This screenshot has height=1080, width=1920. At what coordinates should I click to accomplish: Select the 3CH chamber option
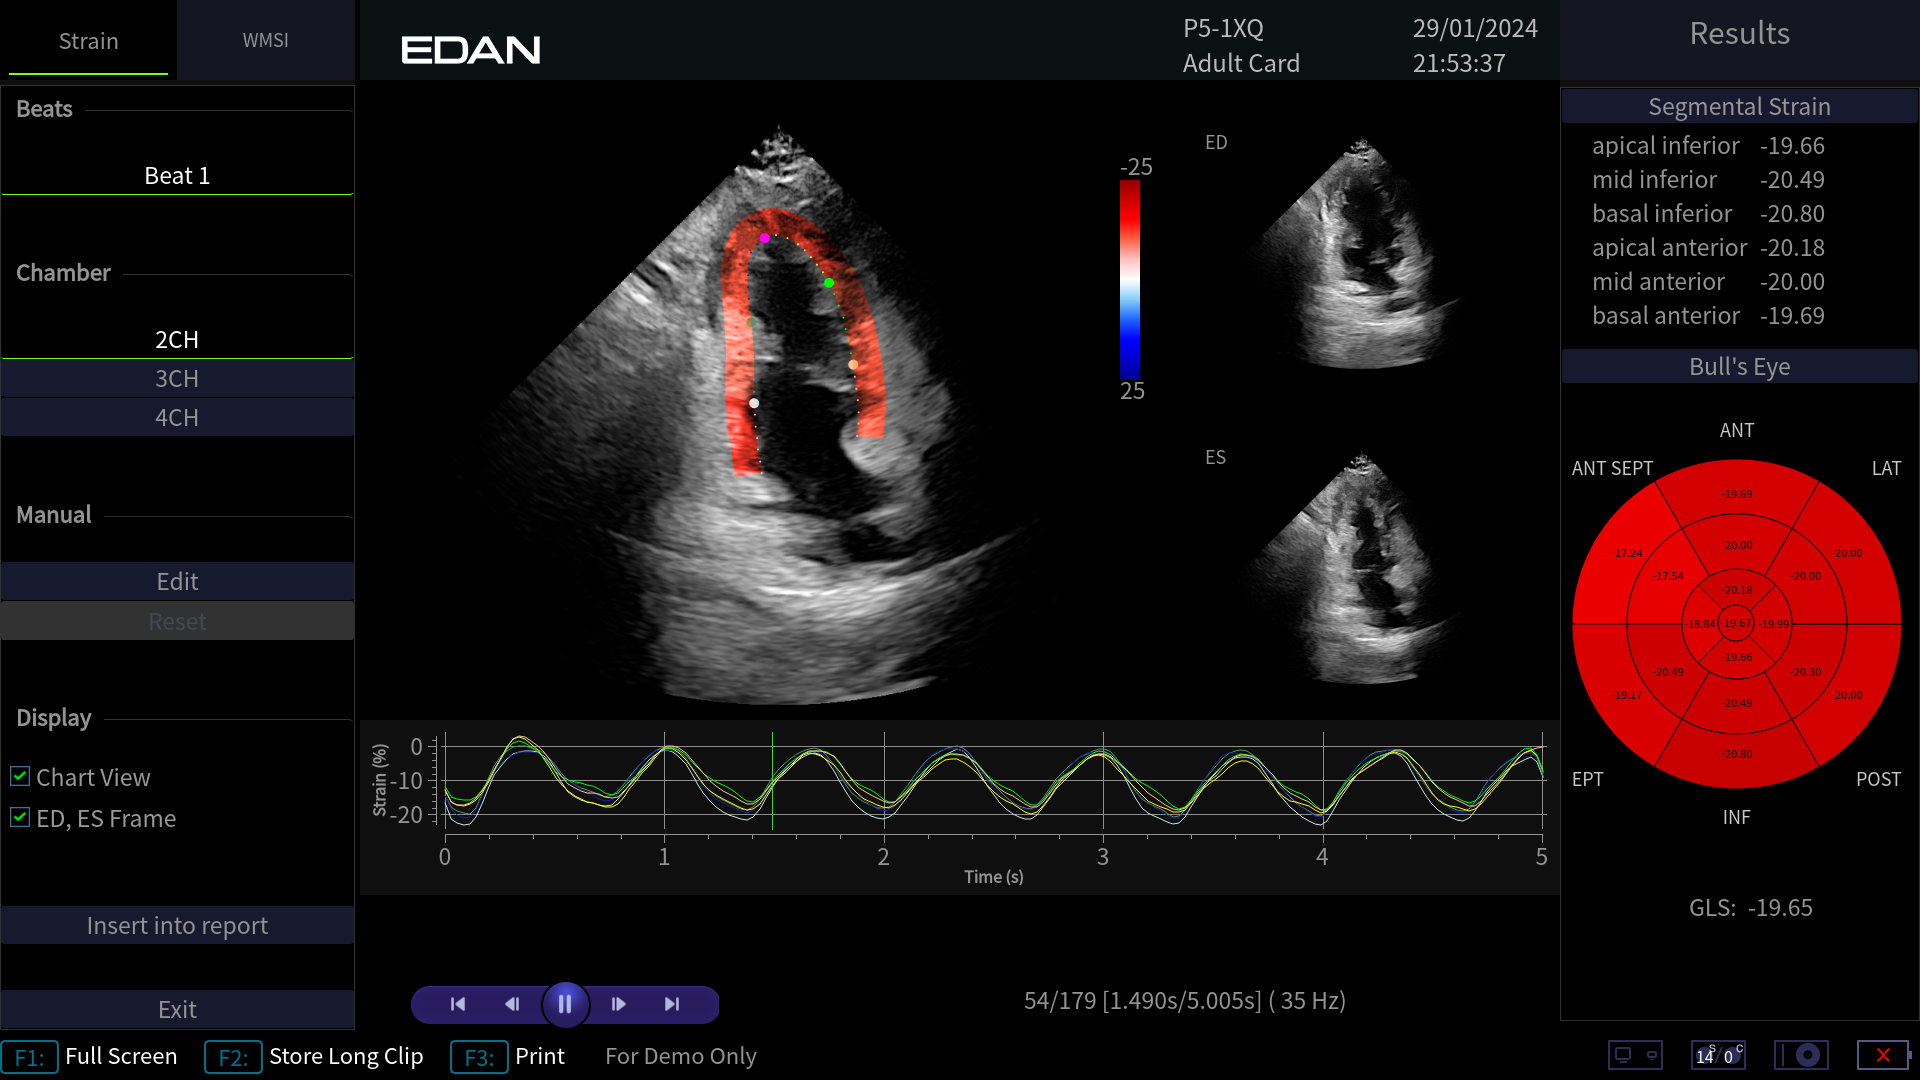click(177, 379)
